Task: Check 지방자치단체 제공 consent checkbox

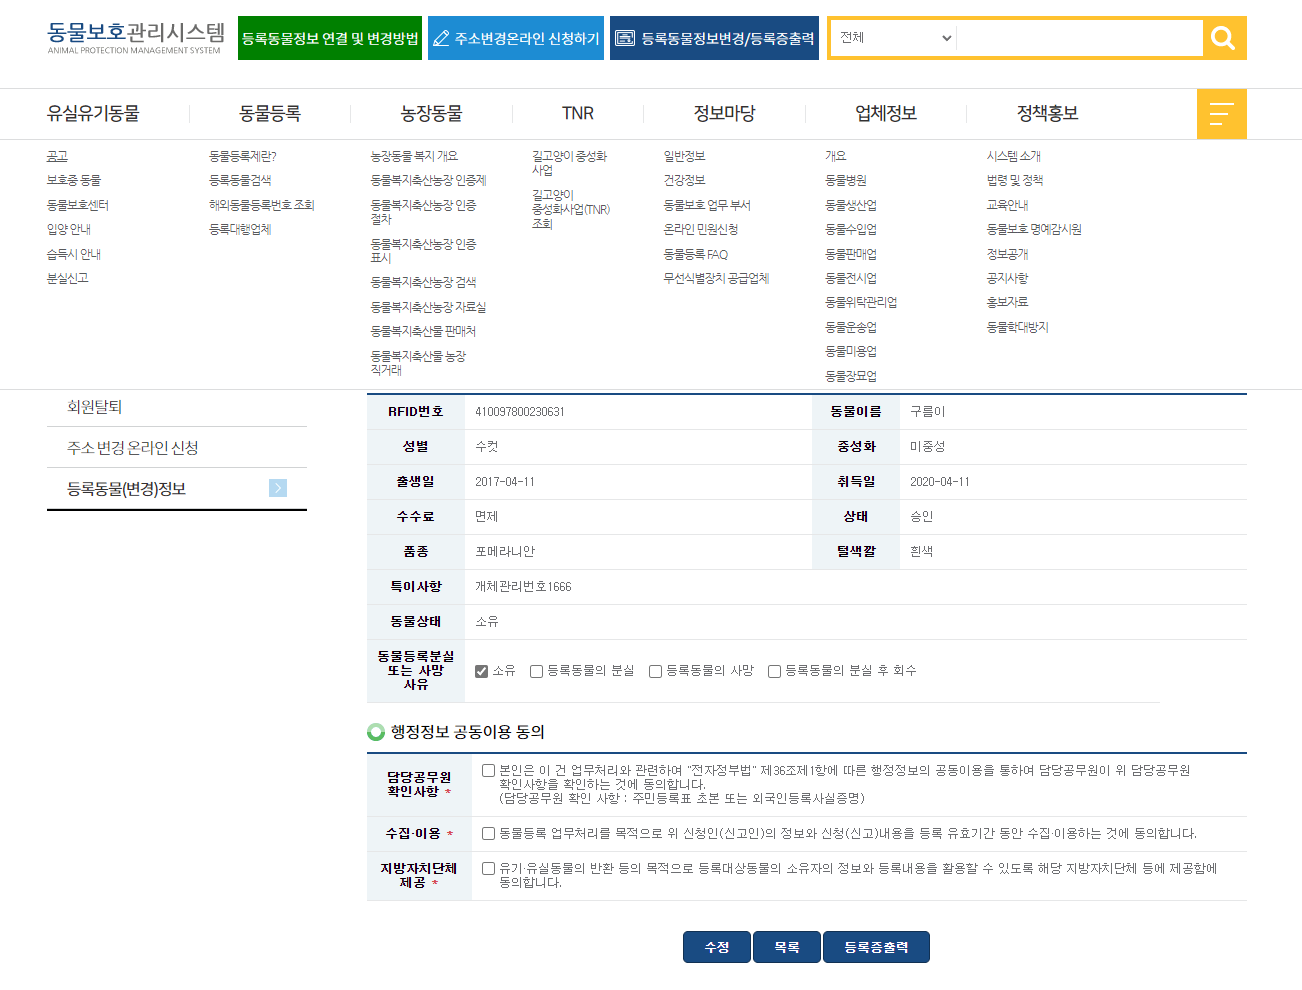Action: tap(488, 868)
